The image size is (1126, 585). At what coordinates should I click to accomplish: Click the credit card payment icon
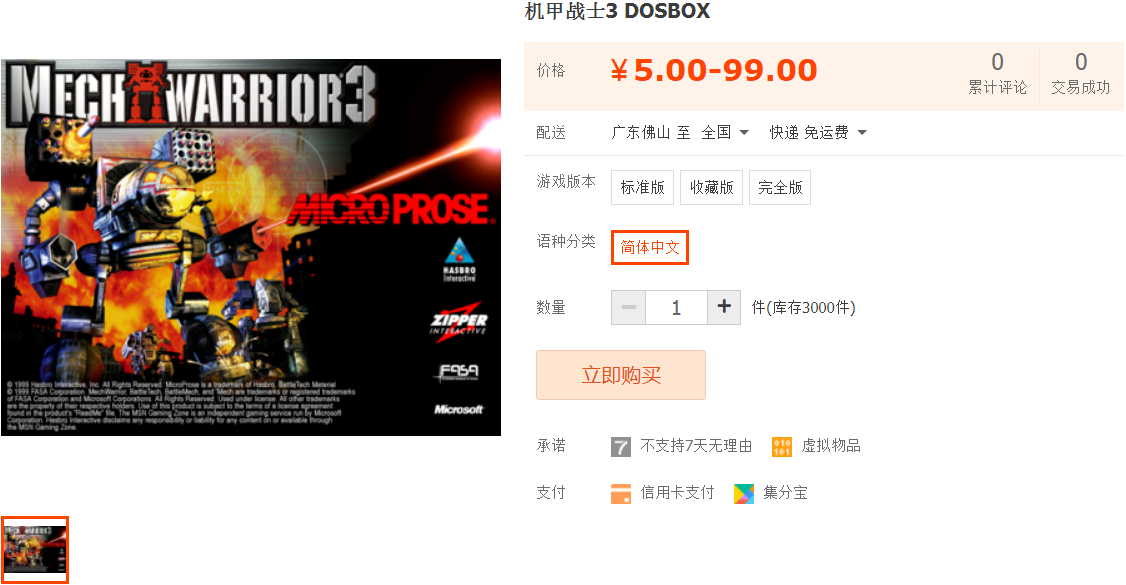click(620, 493)
